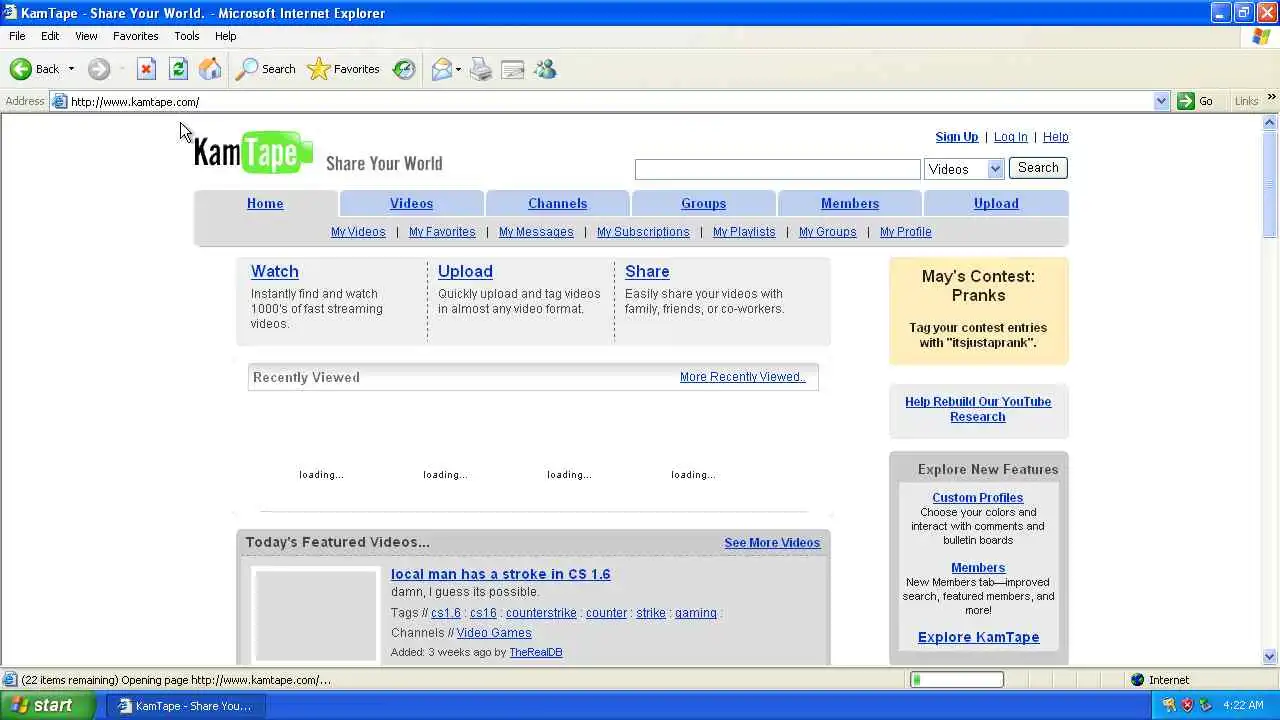Expand the address bar dropdown arrow
The height and width of the screenshot is (720, 1280).
click(1161, 101)
